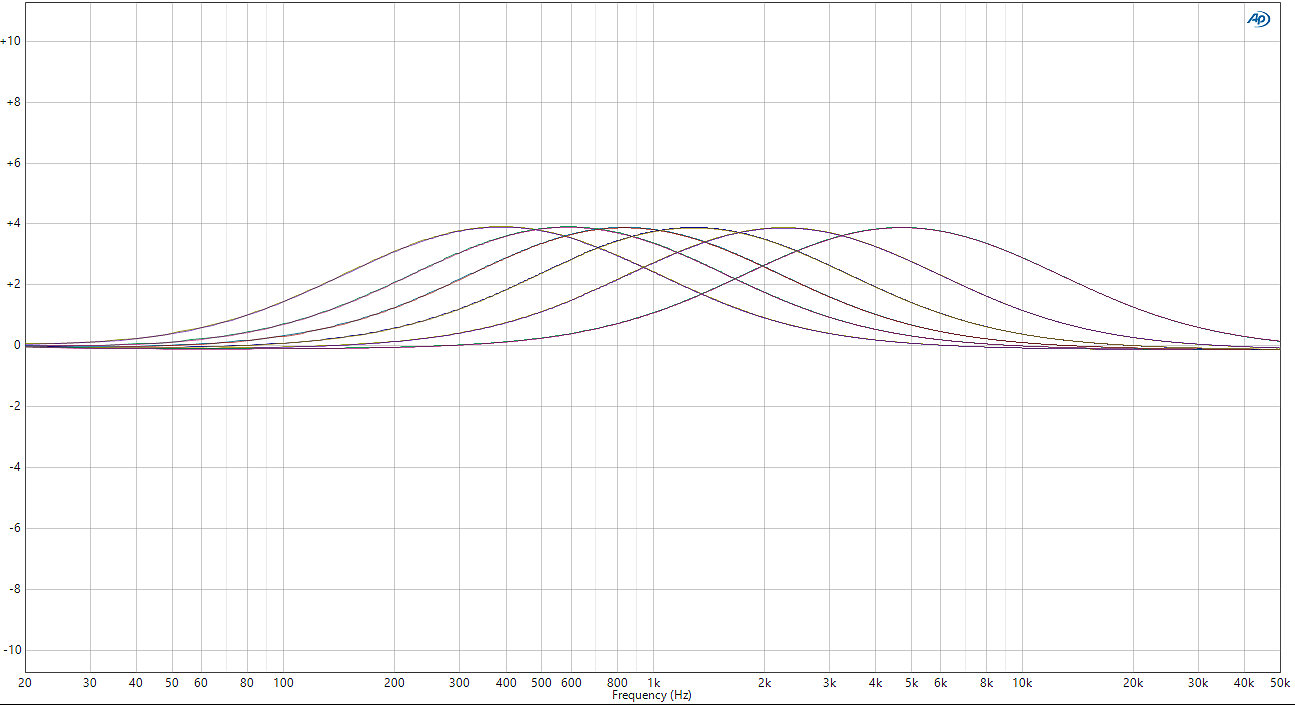Click the '-6' level axis label
The width and height of the screenshot is (1295, 705).
pos(14,528)
